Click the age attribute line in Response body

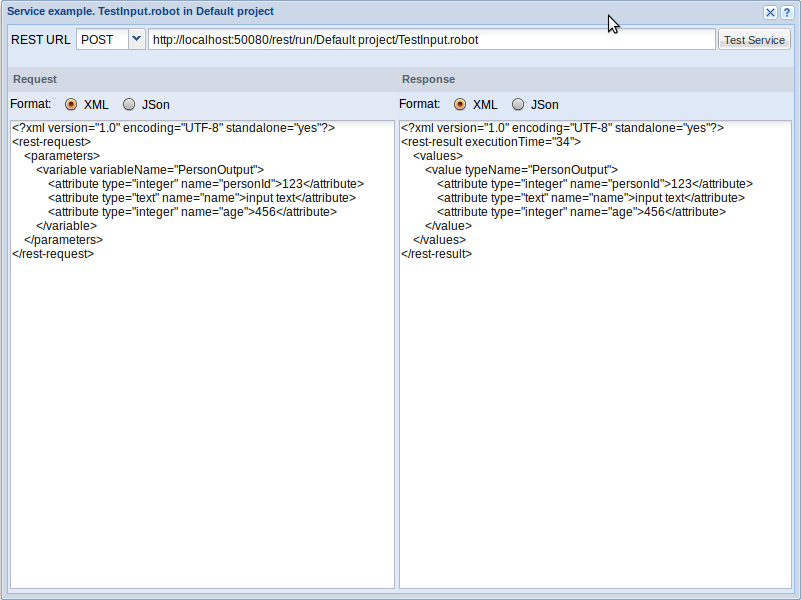[x=581, y=212]
